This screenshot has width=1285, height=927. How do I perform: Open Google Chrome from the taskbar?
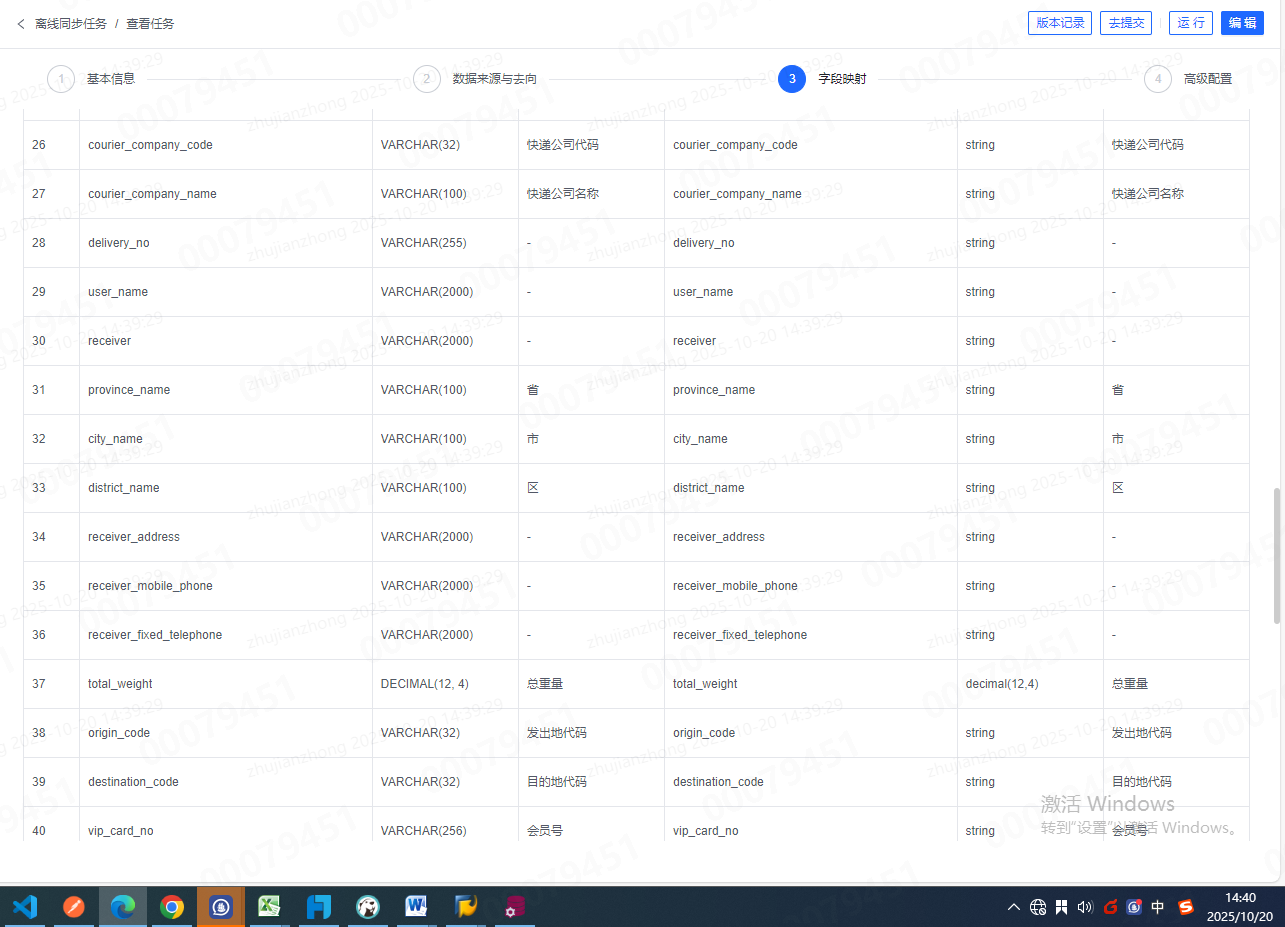[x=172, y=907]
